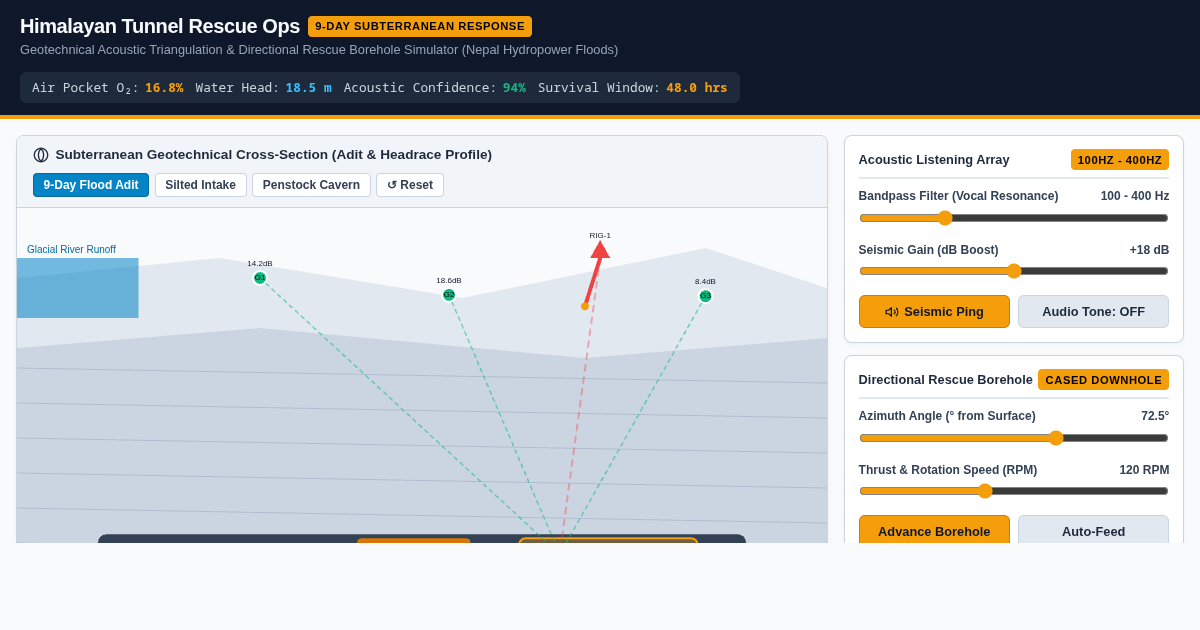Click the 100HZ - 400HZ badge
The height and width of the screenshot is (630, 1200).
pyautogui.click(x=1120, y=160)
